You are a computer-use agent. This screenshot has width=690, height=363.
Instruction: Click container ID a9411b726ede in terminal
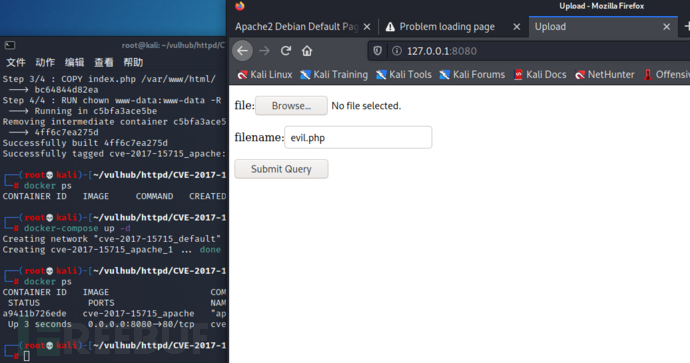[x=34, y=314]
